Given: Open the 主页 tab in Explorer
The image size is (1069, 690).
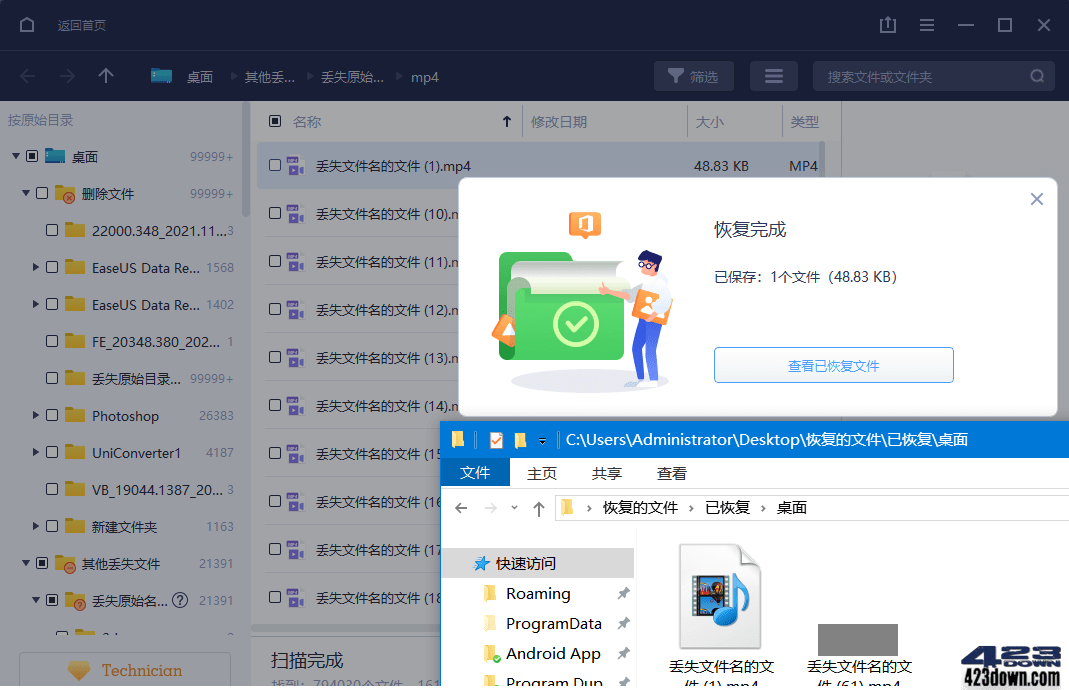Looking at the screenshot, I should (x=541, y=473).
